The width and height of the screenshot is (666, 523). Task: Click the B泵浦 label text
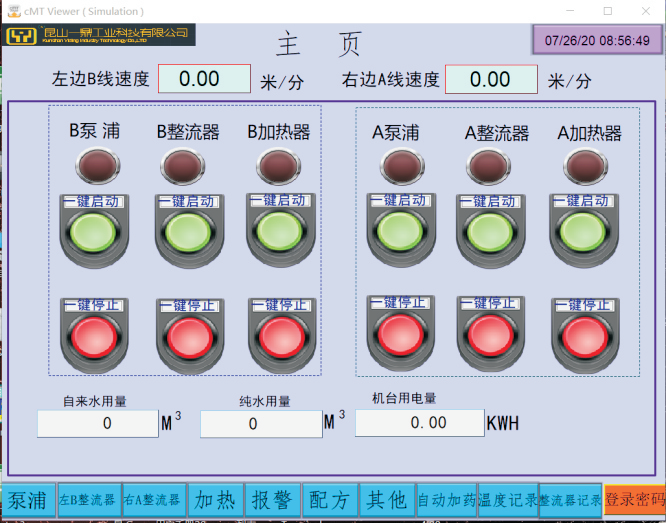[x=95, y=131]
